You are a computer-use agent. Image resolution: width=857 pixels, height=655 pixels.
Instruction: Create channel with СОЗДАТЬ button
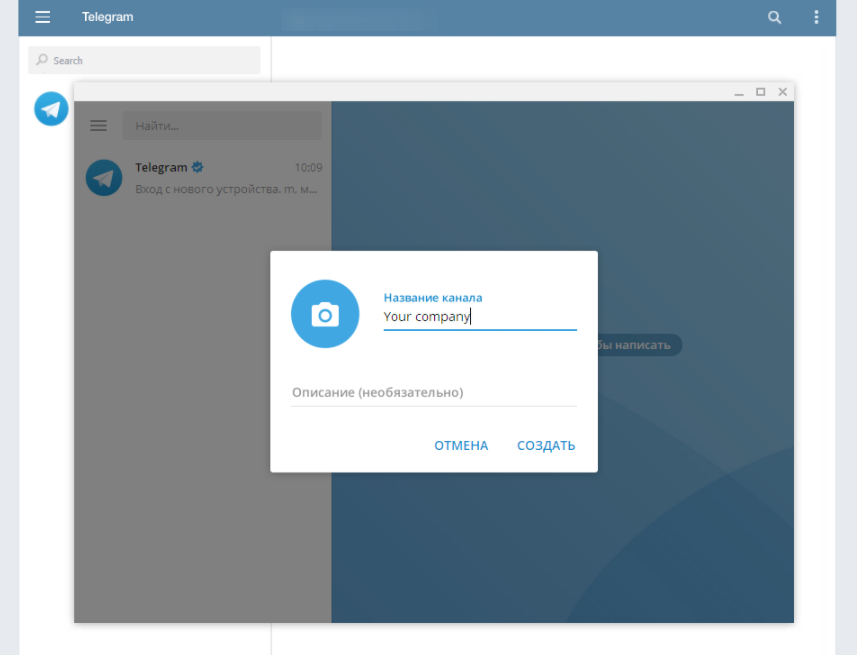pos(546,446)
